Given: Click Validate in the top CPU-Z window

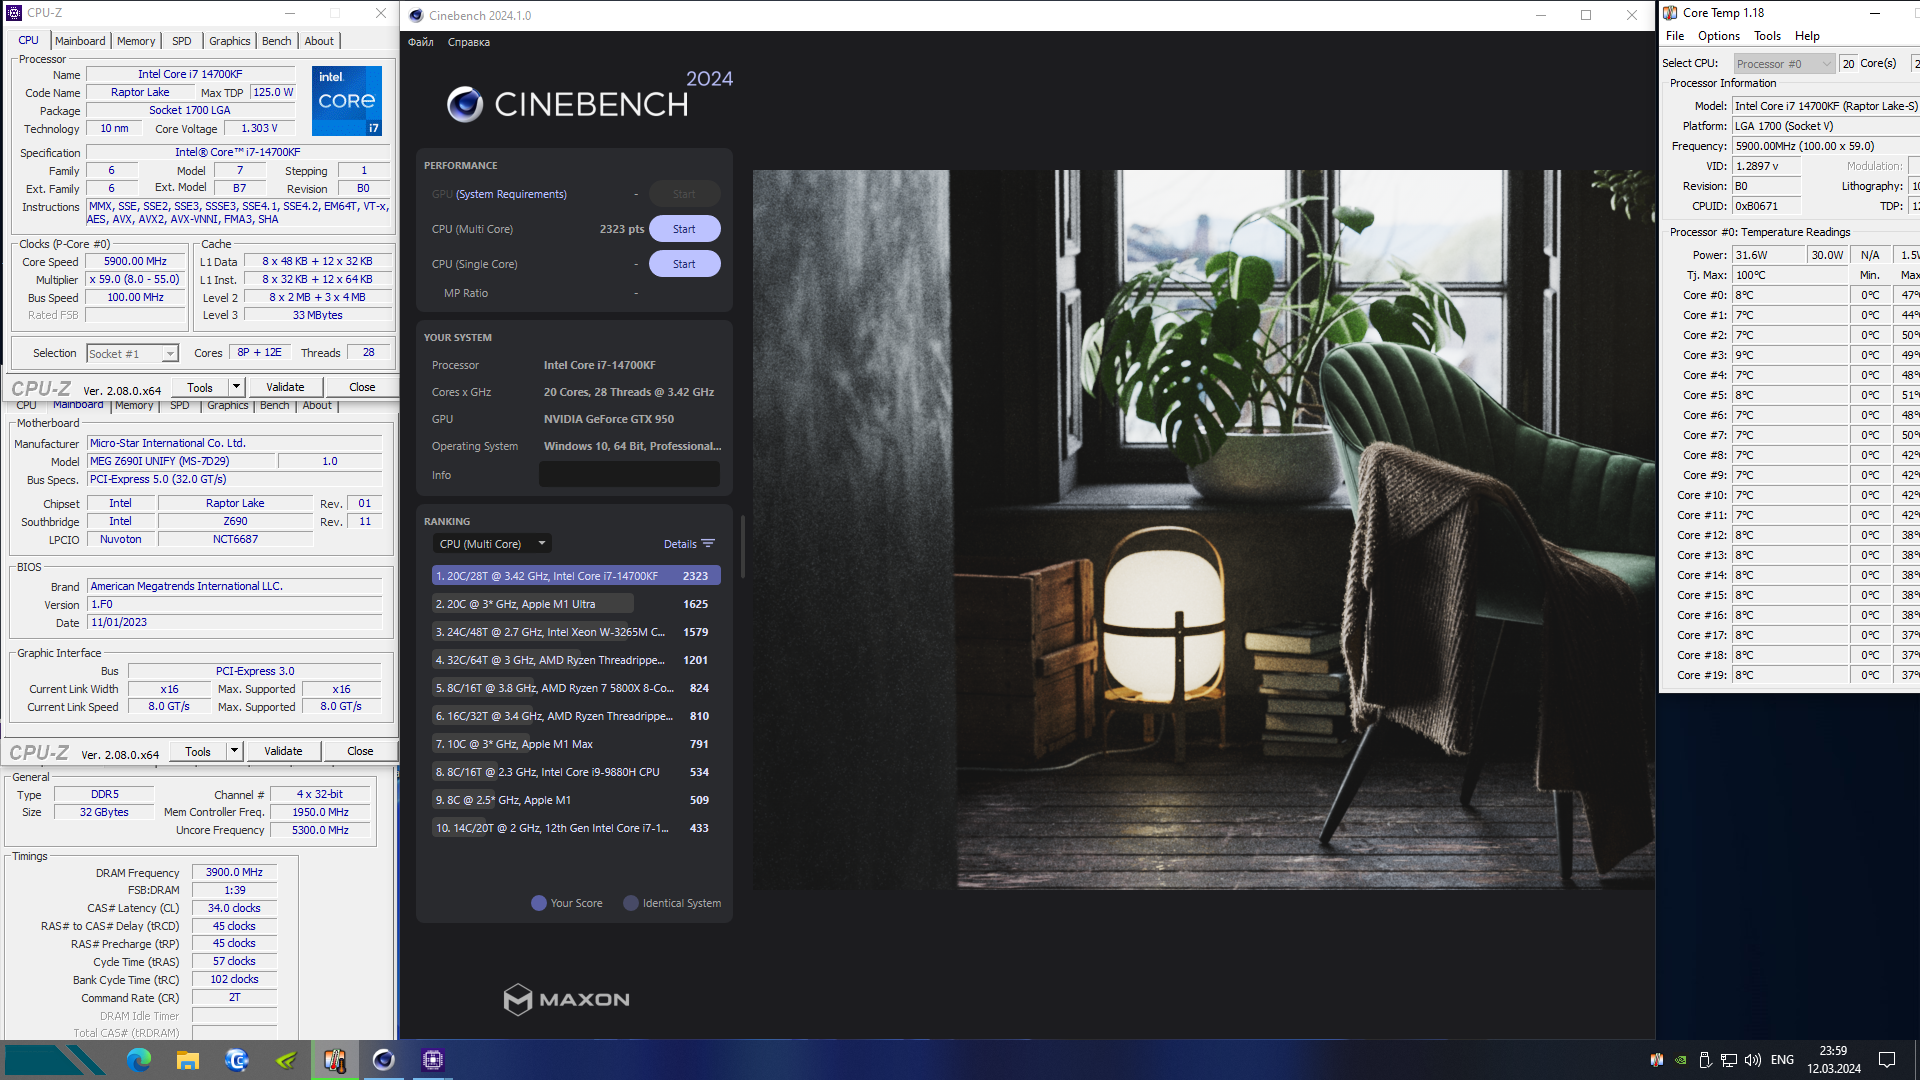Looking at the screenshot, I should [285, 387].
